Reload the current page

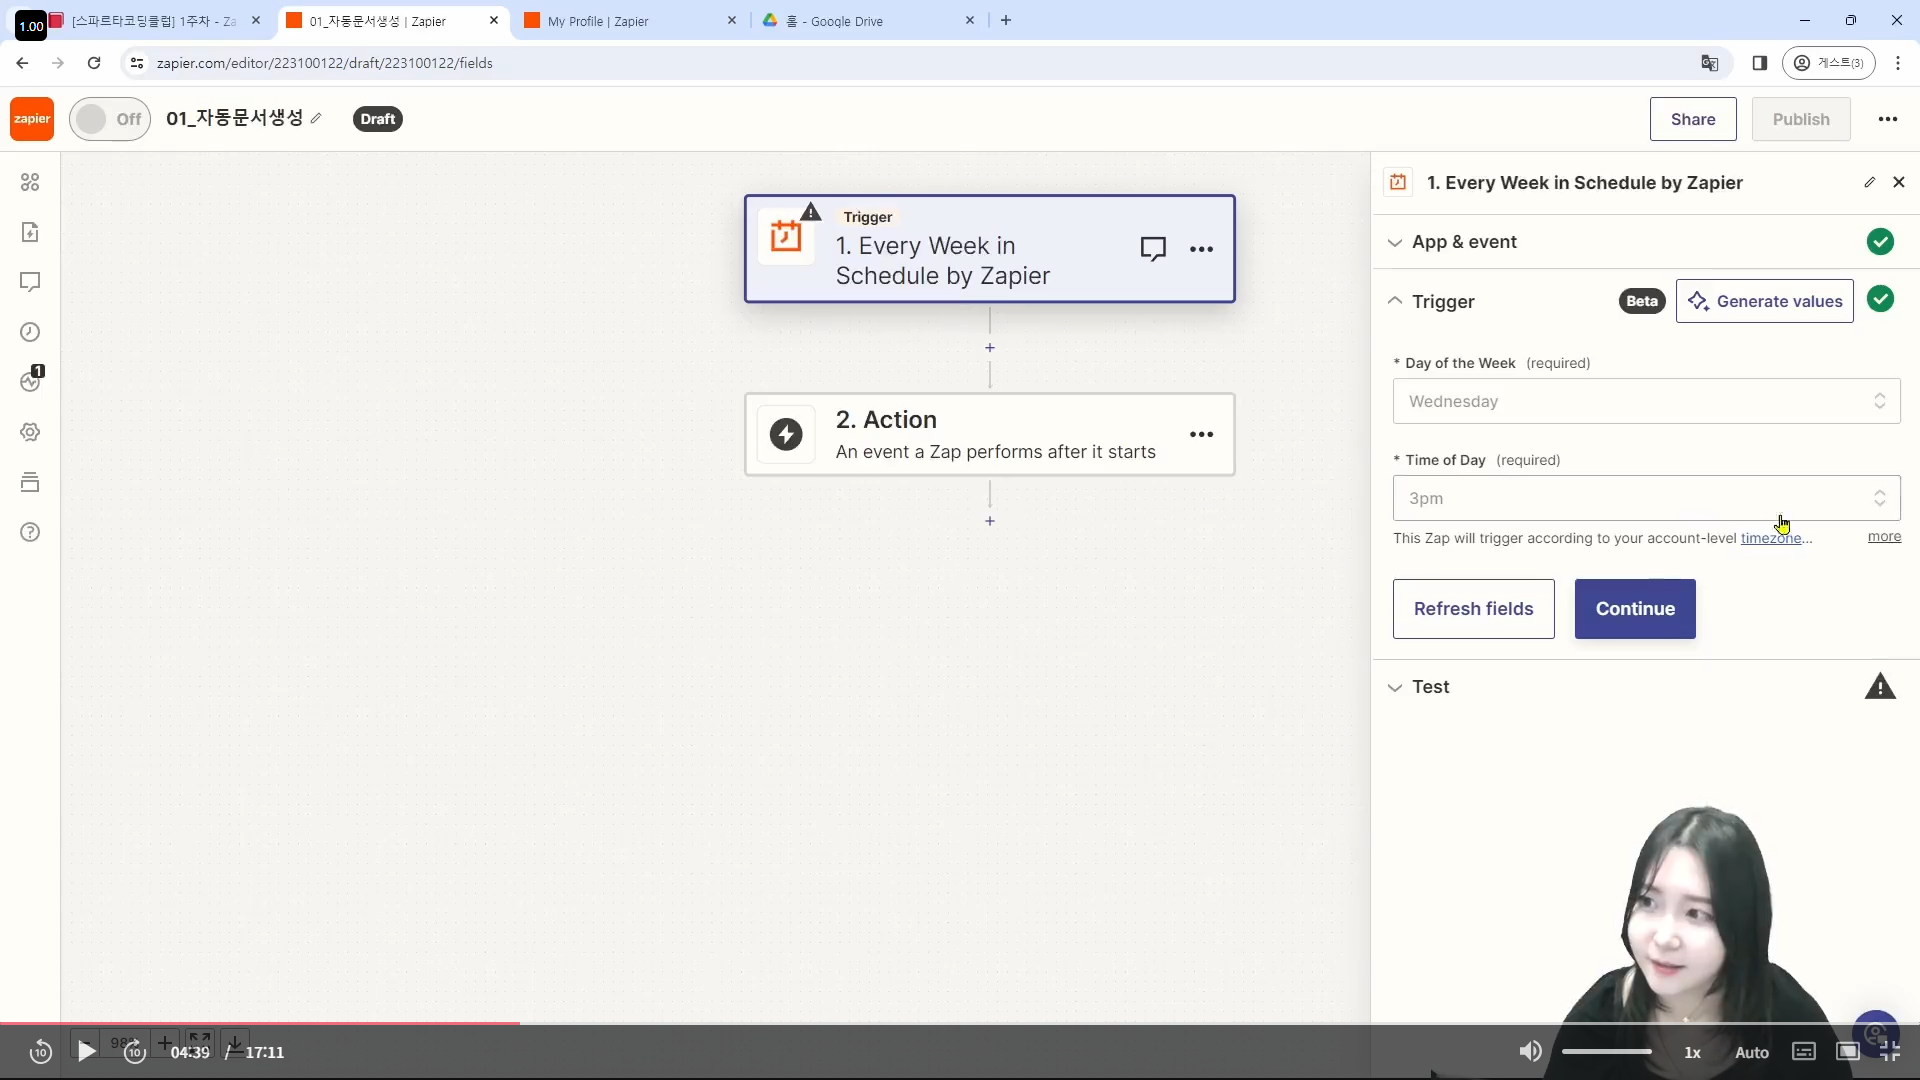point(94,63)
